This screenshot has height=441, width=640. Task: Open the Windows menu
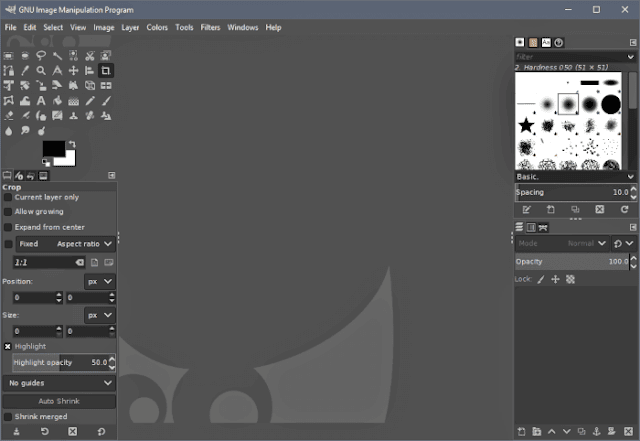243,27
